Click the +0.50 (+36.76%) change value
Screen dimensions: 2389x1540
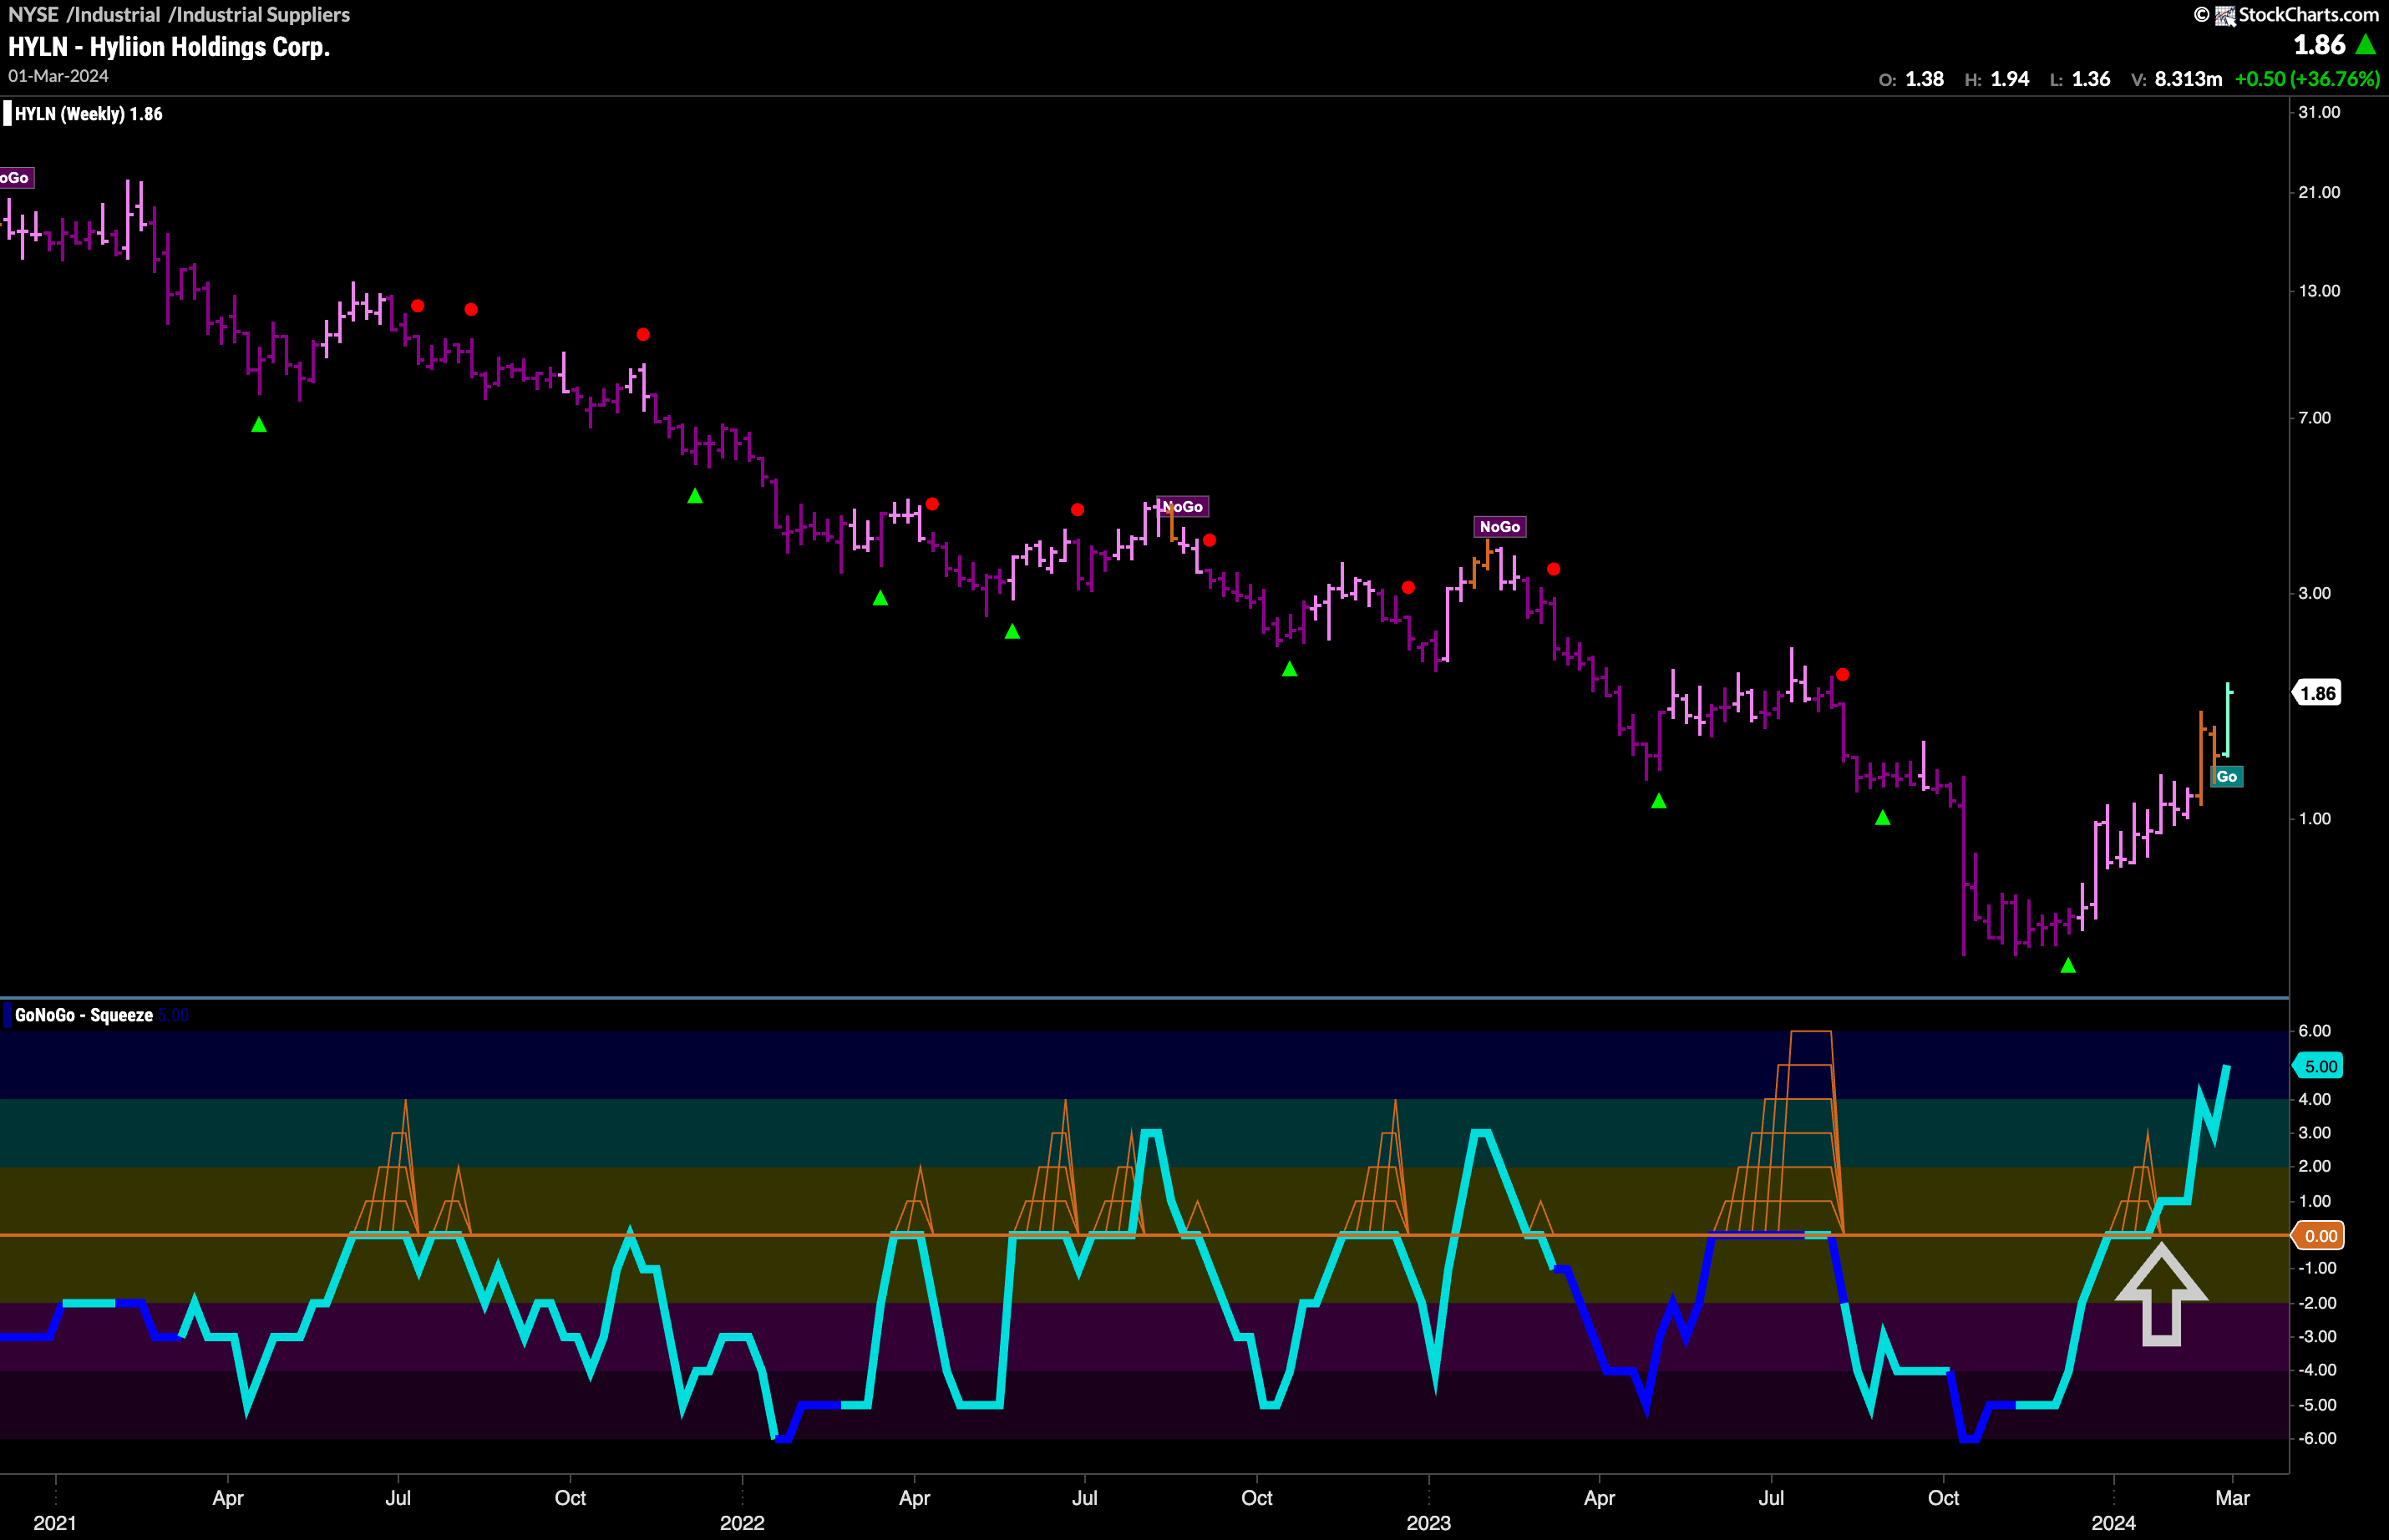[2307, 79]
